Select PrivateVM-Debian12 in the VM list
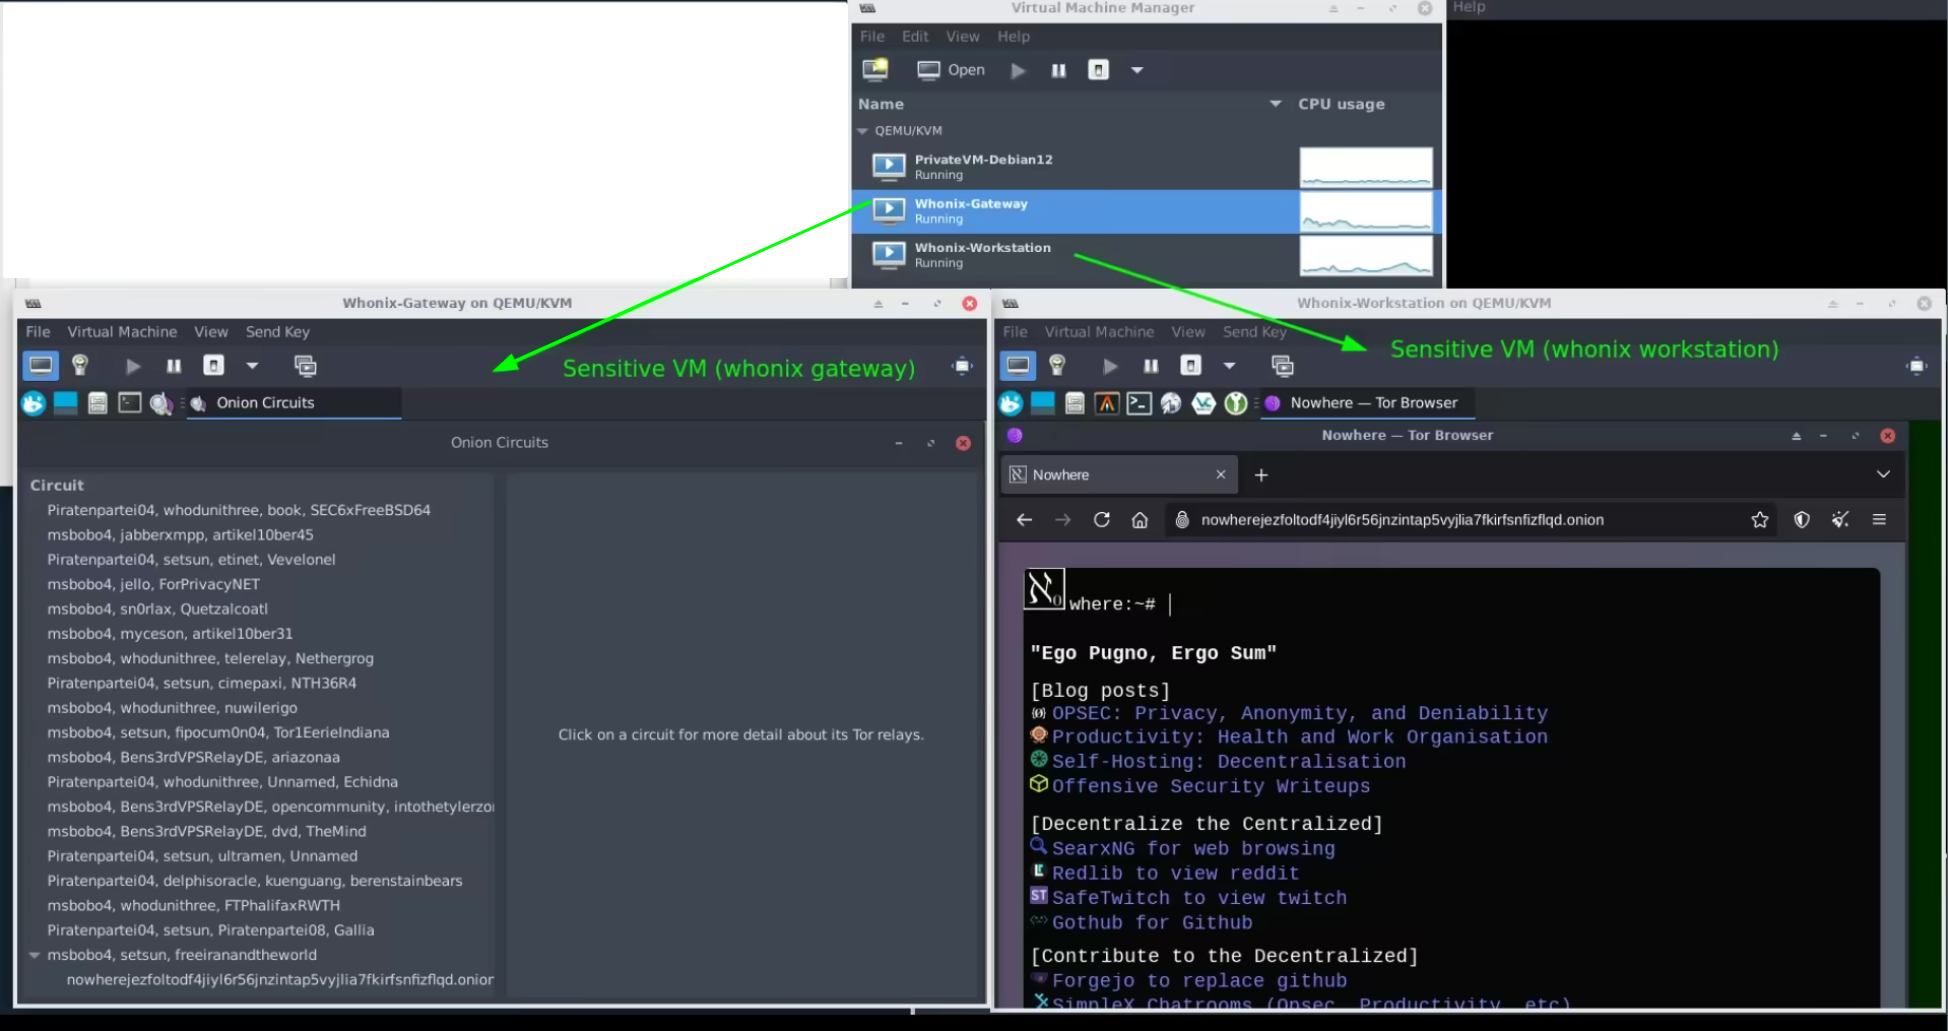The width and height of the screenshot is (1948, 1031). (1146, 167)
